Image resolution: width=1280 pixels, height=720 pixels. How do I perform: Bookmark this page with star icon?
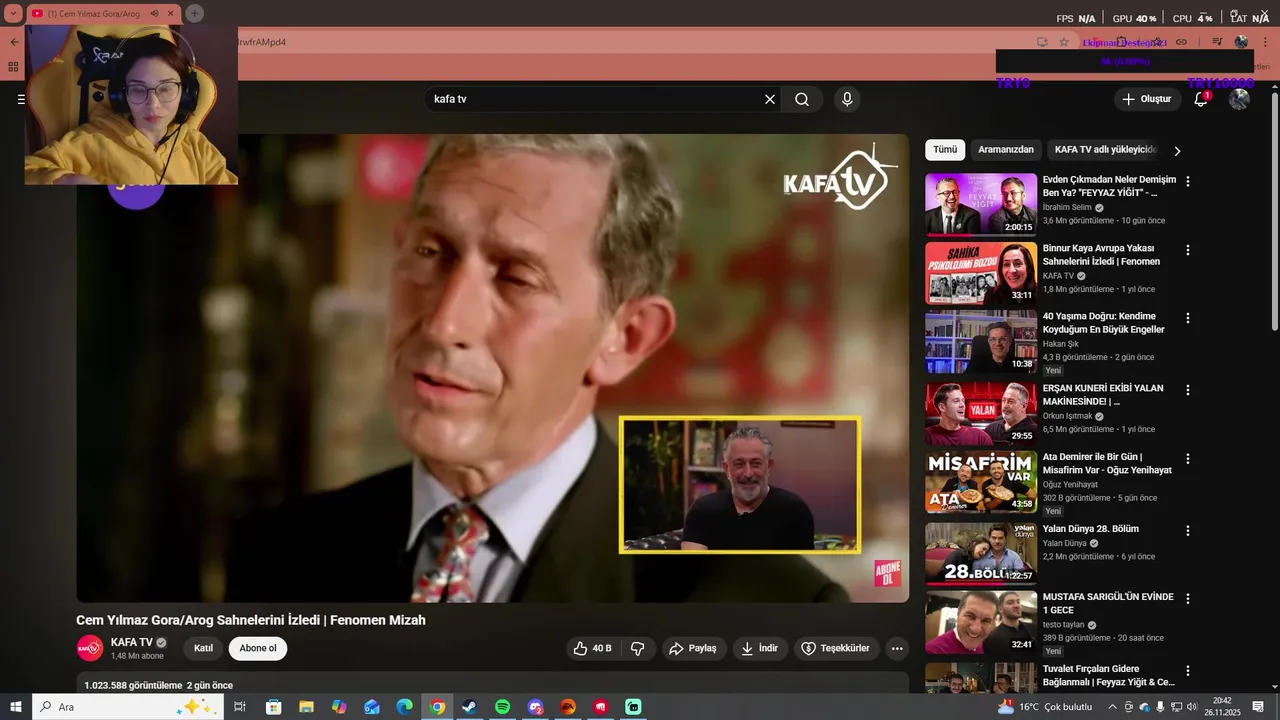coord(1064,42)
